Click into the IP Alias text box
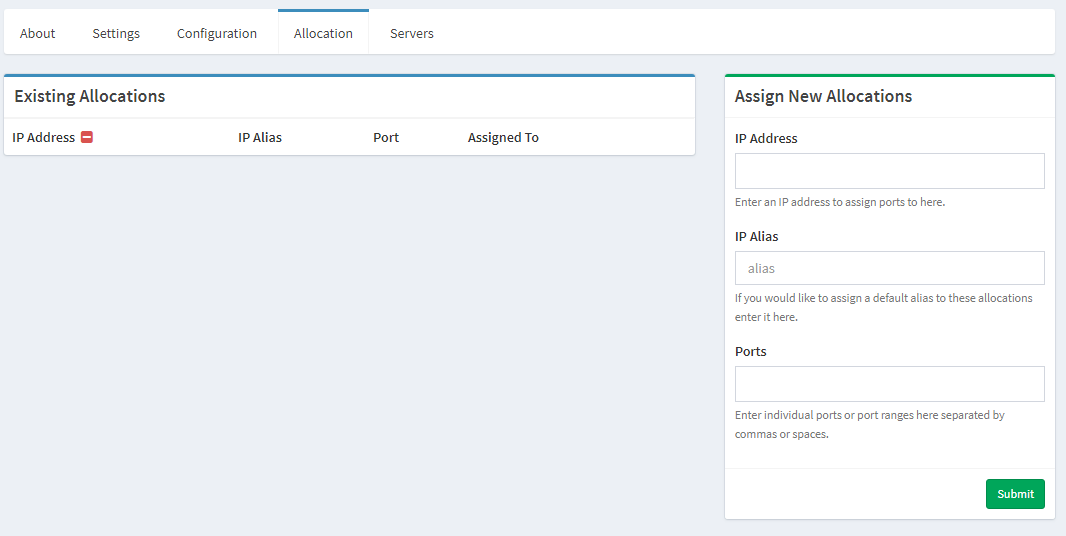 pos(889,268)
